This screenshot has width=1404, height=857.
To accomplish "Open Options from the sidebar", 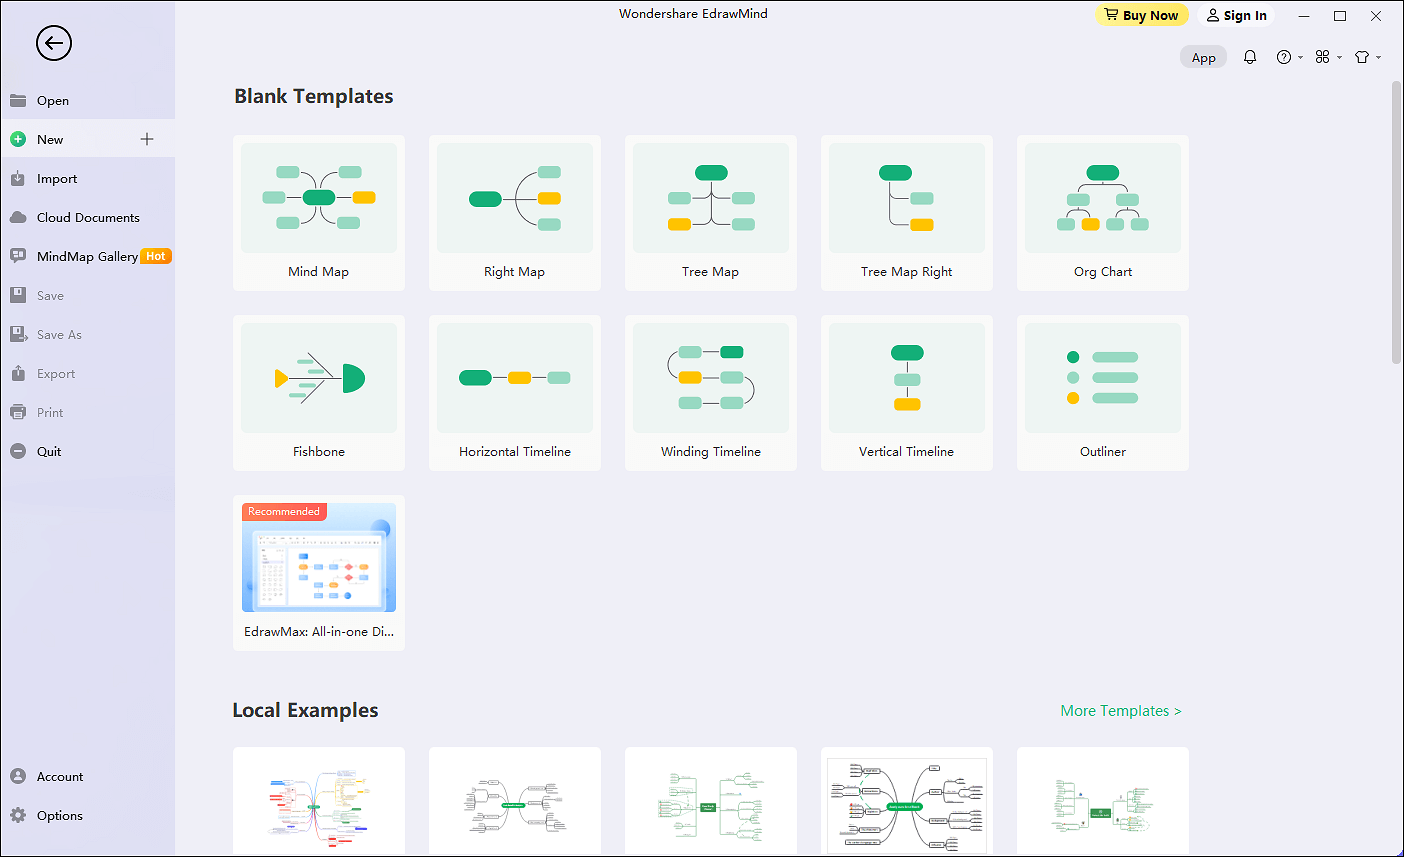I will 88,815.
